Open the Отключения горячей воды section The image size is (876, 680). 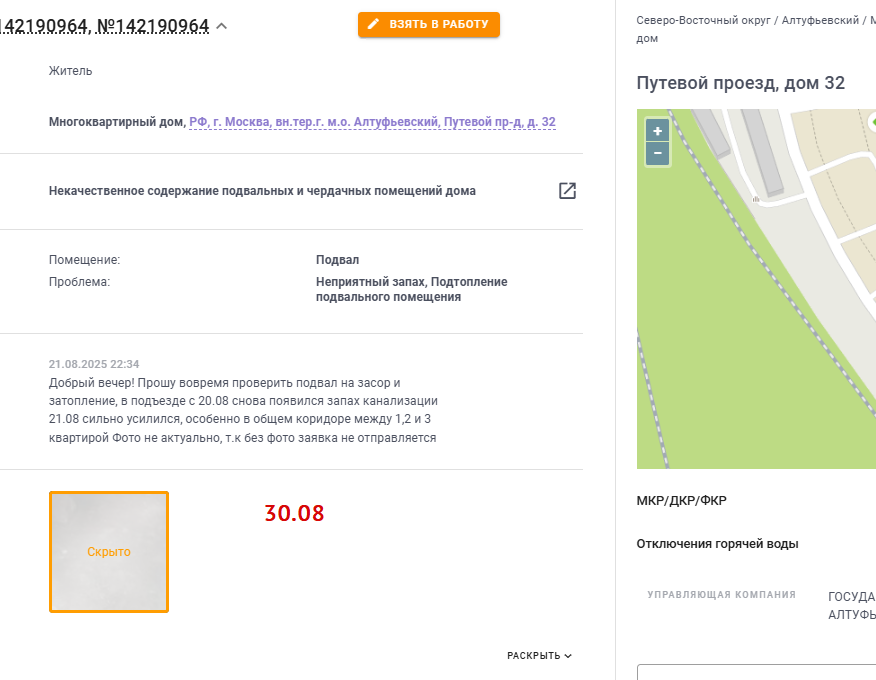coord(717,544)
